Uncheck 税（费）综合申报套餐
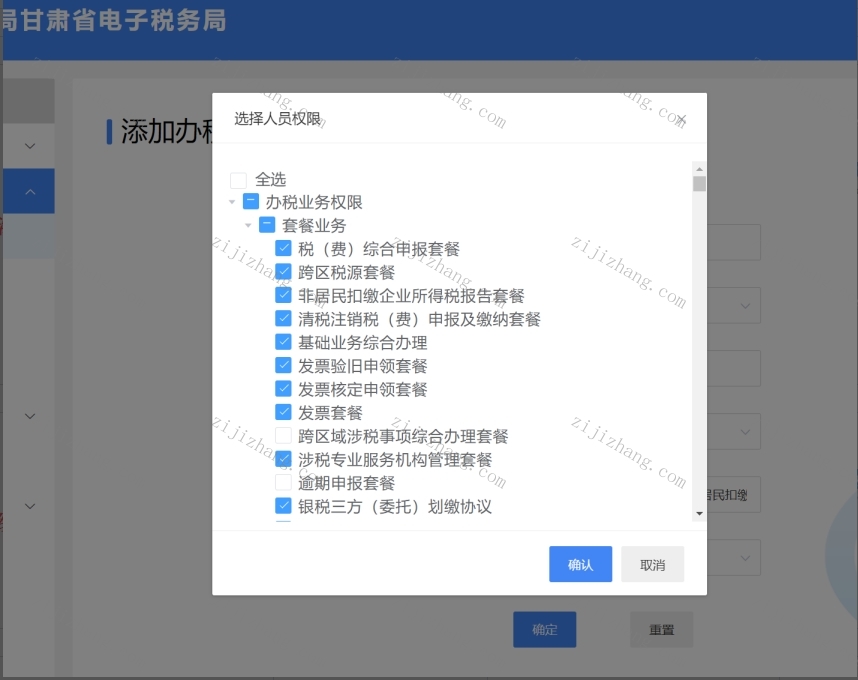Screen dimensions: 858x680 pyautogui.click(x=283, y=248)
